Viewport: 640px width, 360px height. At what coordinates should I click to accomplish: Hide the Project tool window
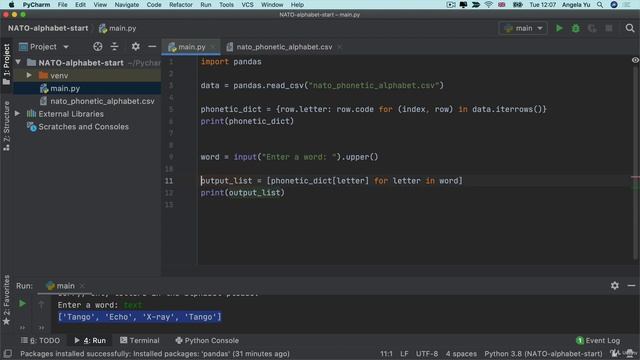tap(152, 47)
